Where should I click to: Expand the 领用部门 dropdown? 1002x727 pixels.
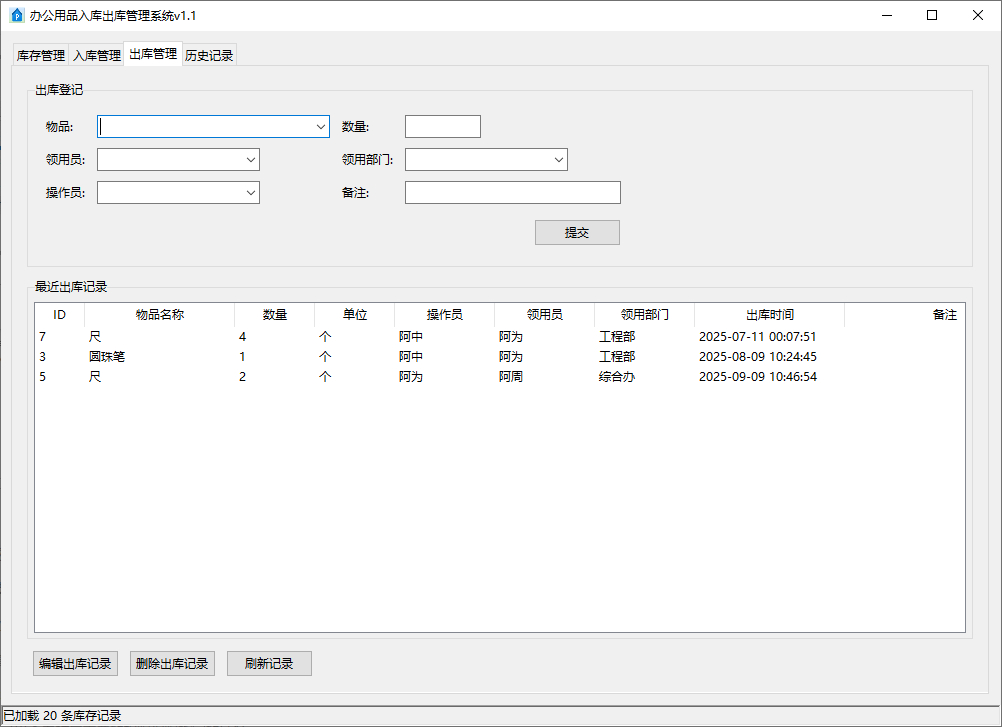(558, 160)
